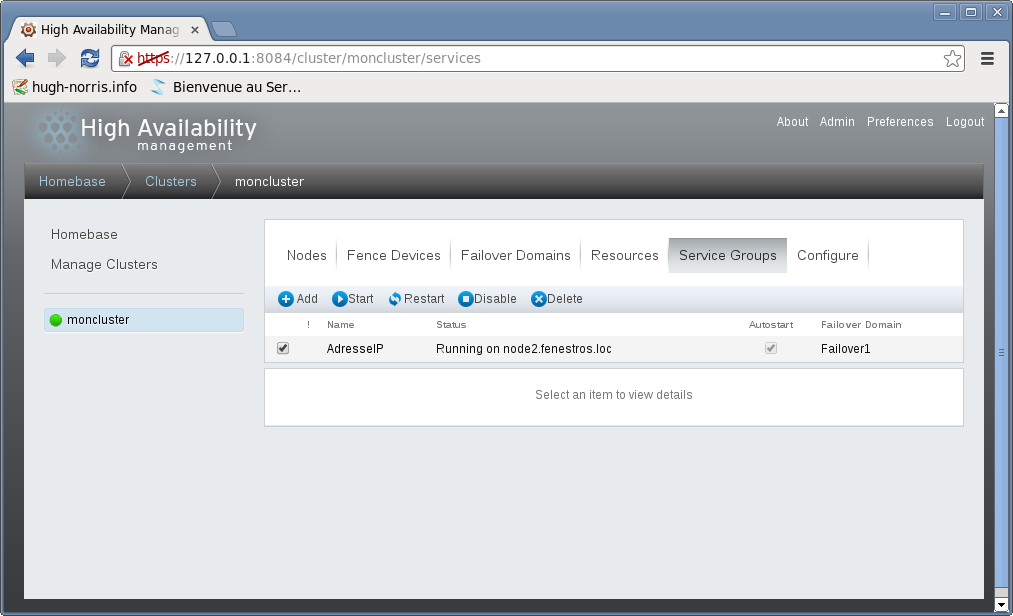Click the Disable service icon

tap(465, 299)
